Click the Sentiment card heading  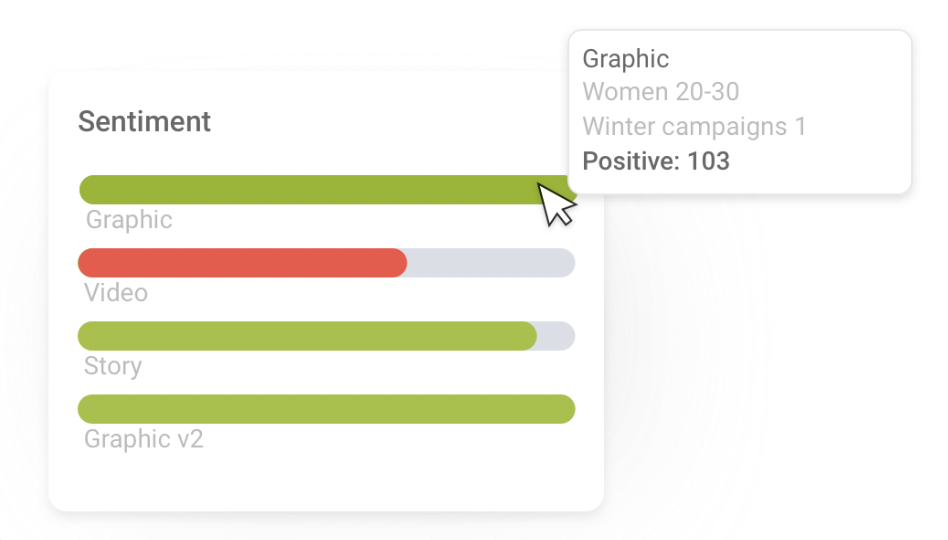[144, 122]
